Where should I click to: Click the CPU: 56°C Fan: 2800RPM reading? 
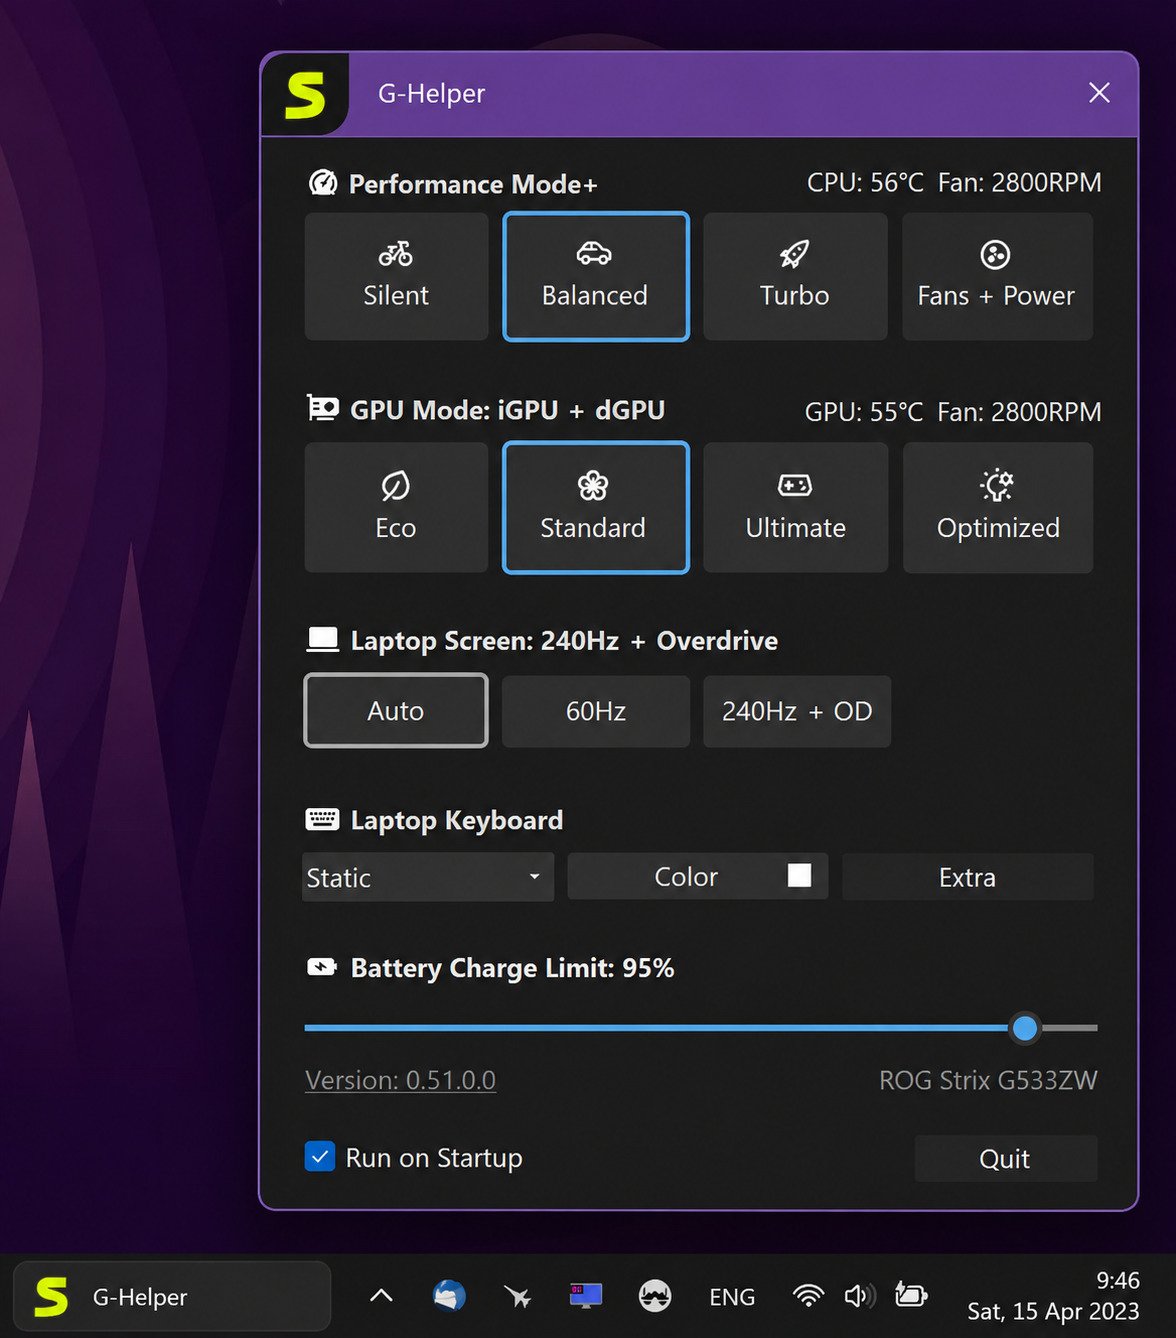(x=954, y=182)
